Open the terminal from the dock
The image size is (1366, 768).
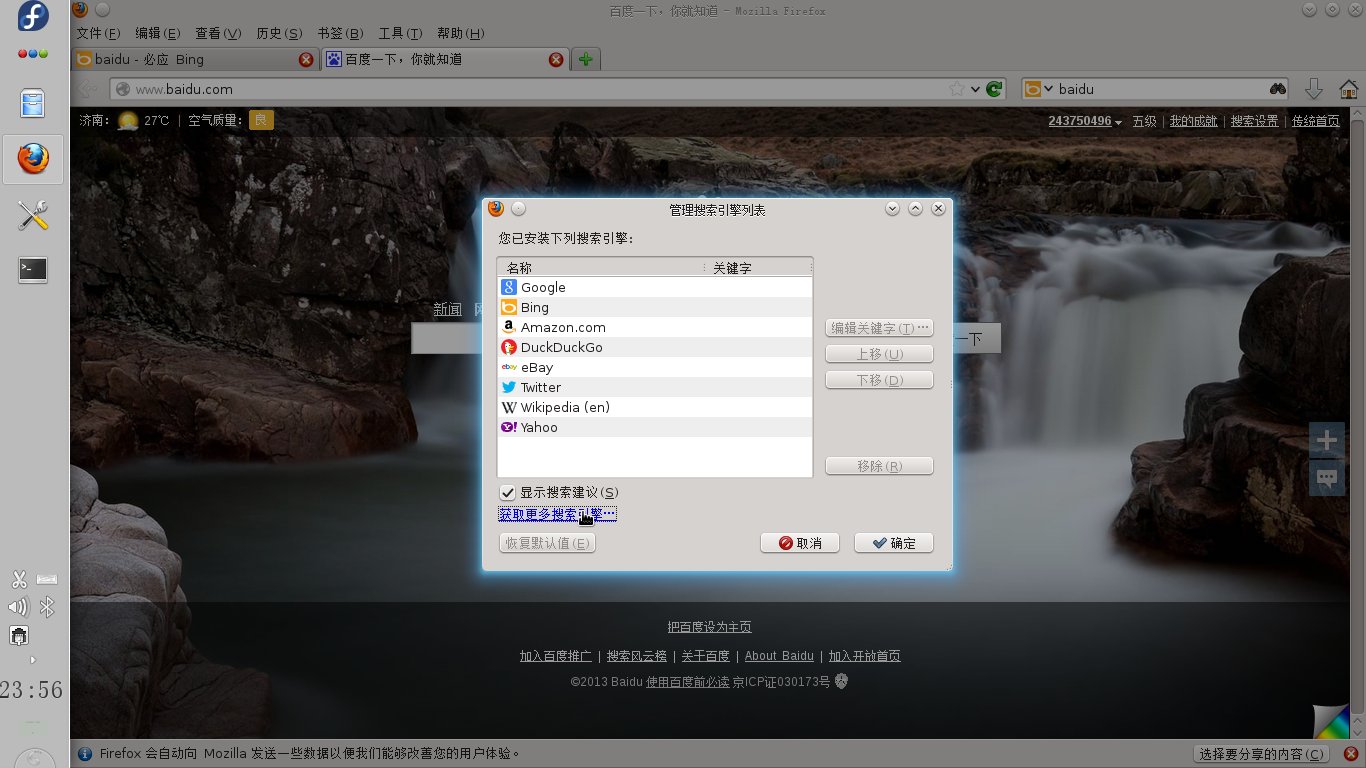coord(33,269)
